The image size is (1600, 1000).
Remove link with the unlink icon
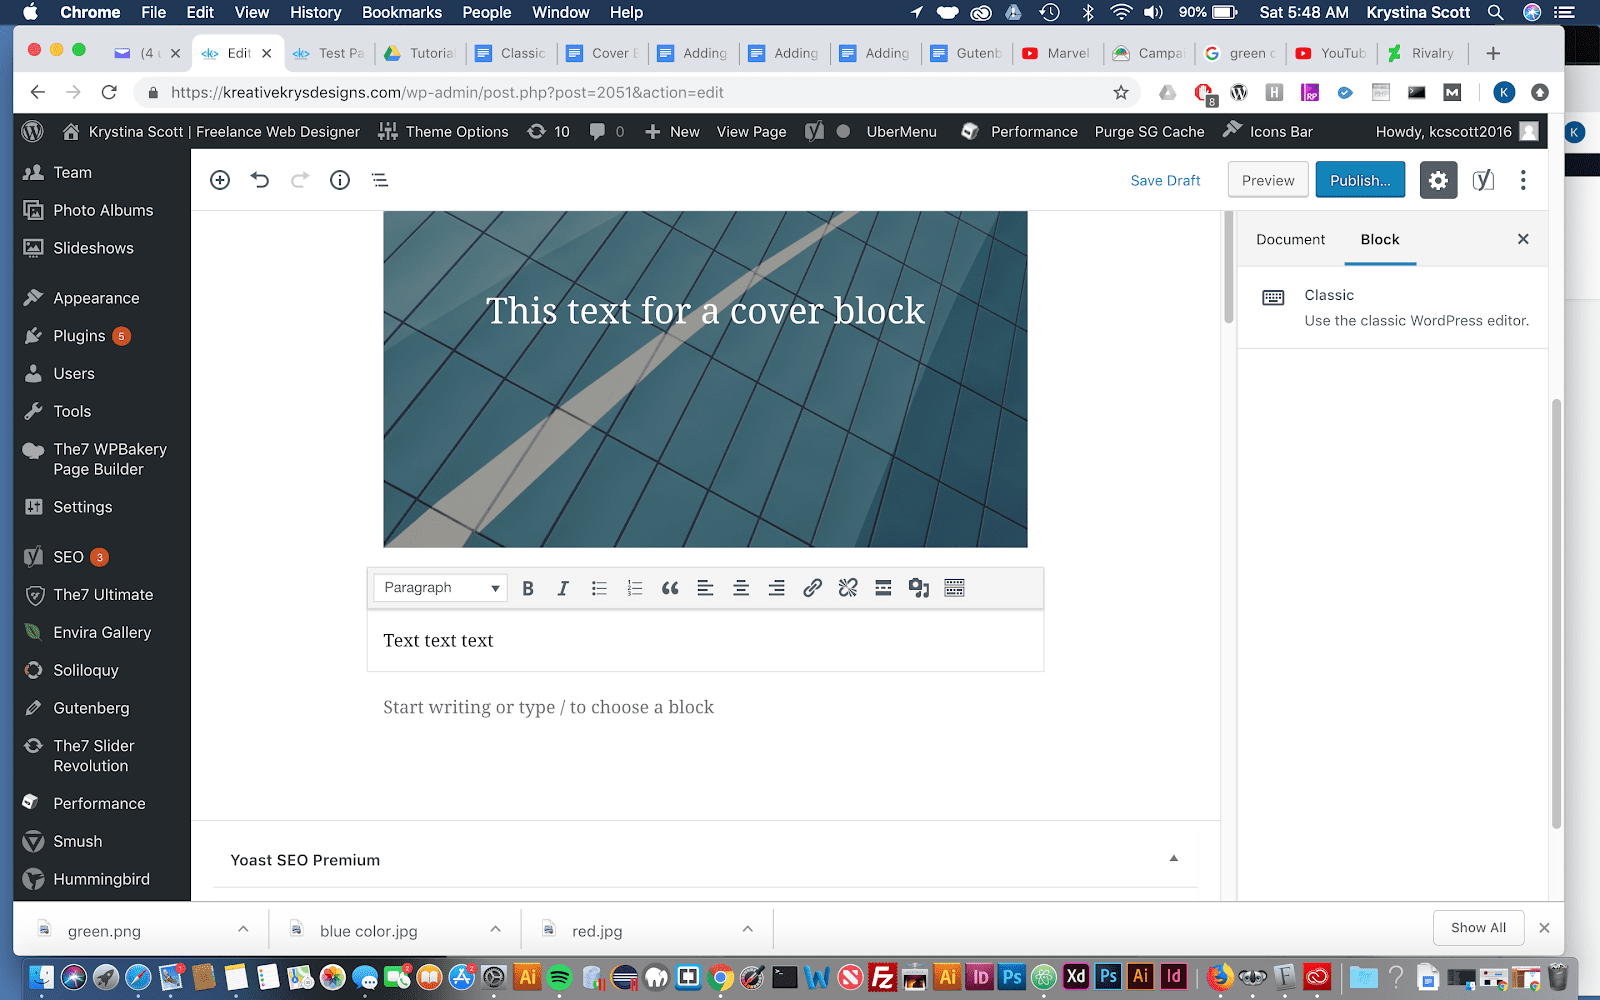point(847,588)
